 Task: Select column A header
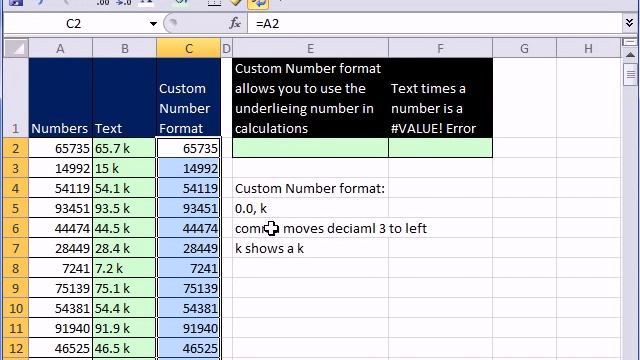click(x=60, y=49)
